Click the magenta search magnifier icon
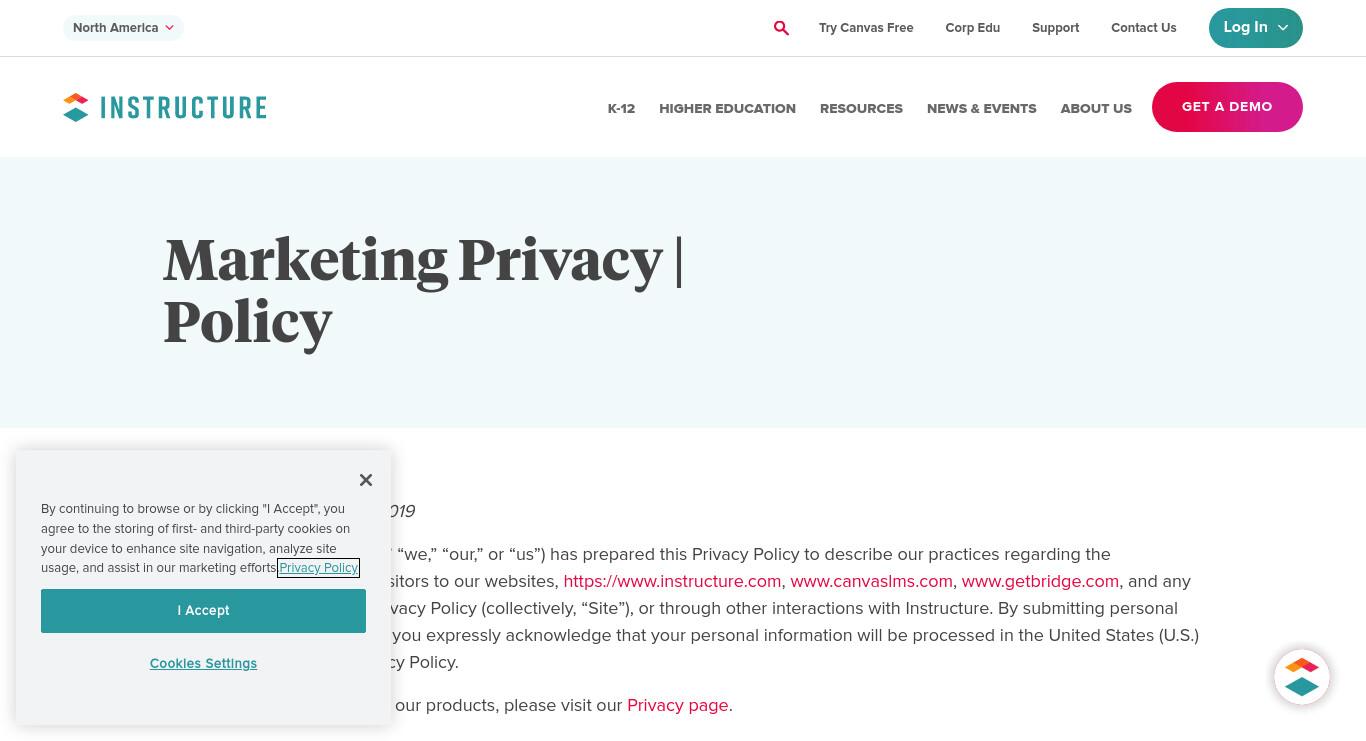The image size is (1366, 741). point(781,28)
